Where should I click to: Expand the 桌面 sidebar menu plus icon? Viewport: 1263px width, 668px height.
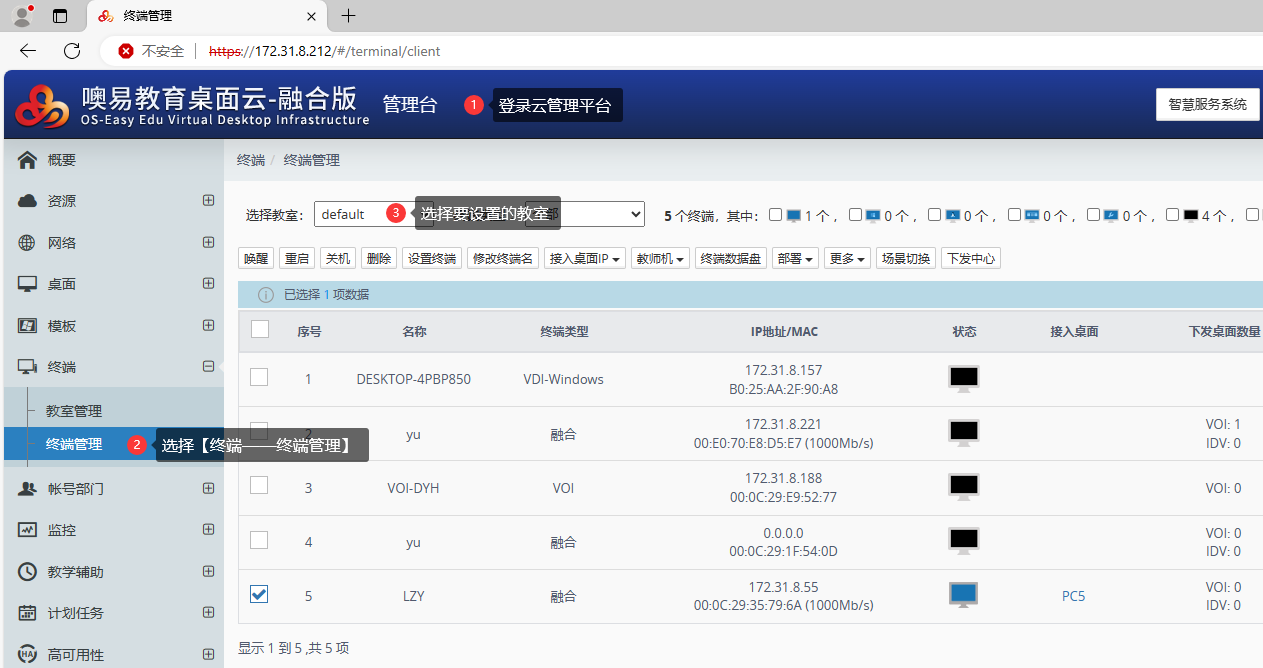tap(208, 284)
